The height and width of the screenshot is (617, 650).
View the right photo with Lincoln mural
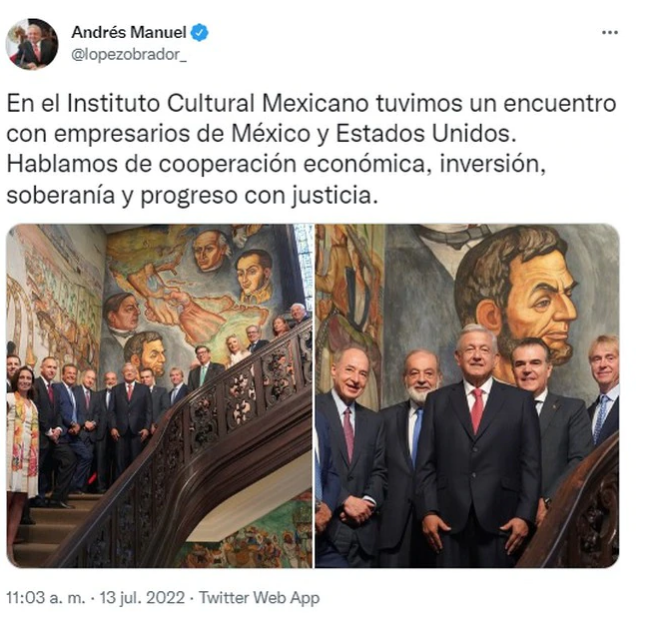pos(467,396)
